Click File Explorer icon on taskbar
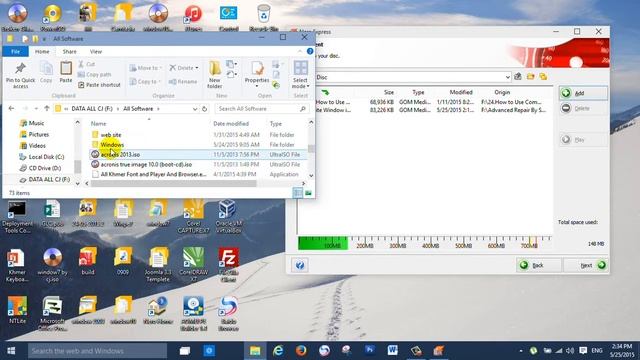This screenshot has width=640, height=360. click(255, 351)
